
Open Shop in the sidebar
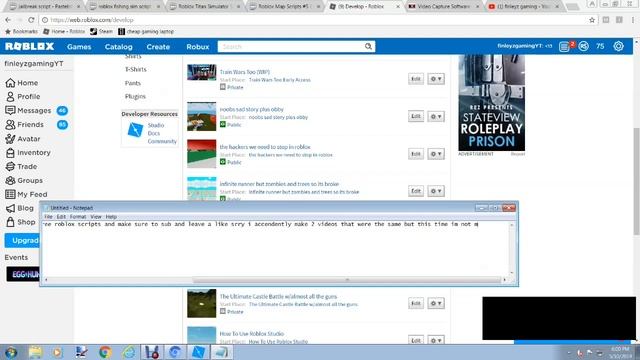click(20, 222)
